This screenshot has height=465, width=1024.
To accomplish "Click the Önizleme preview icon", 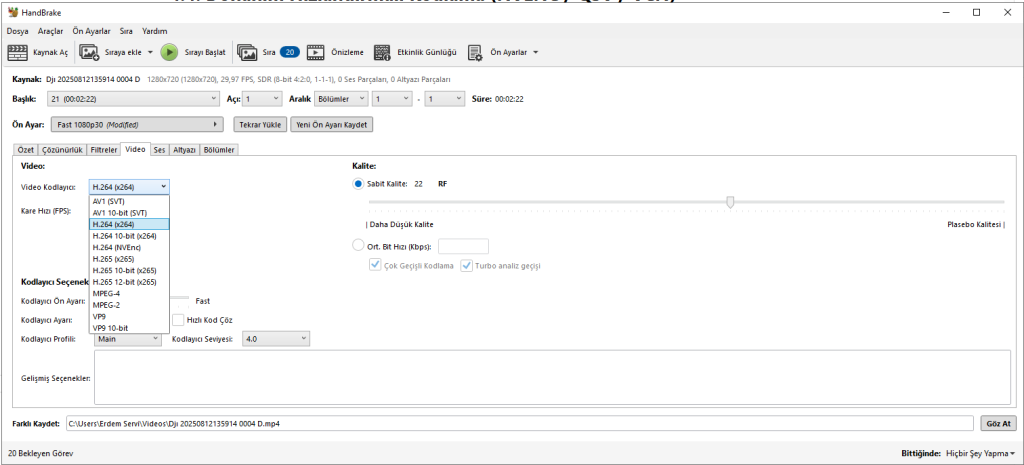I will click(x=316, y=53).
